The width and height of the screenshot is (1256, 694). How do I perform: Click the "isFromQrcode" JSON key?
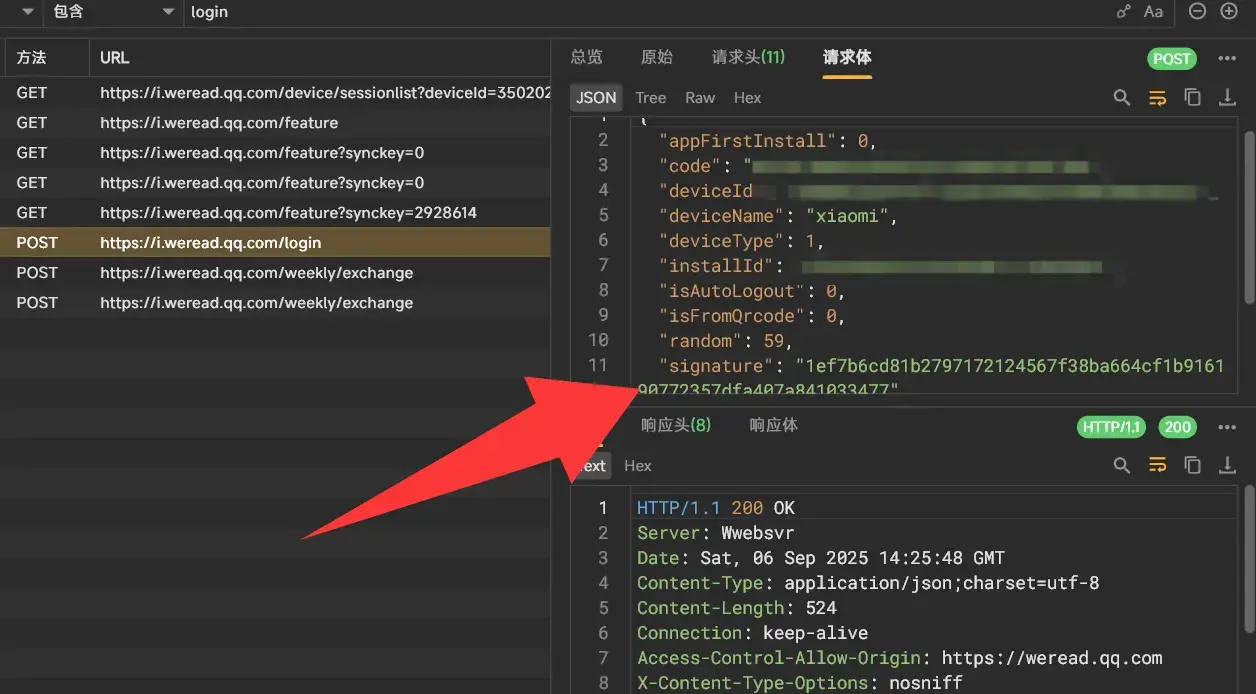tap(732, 316)
